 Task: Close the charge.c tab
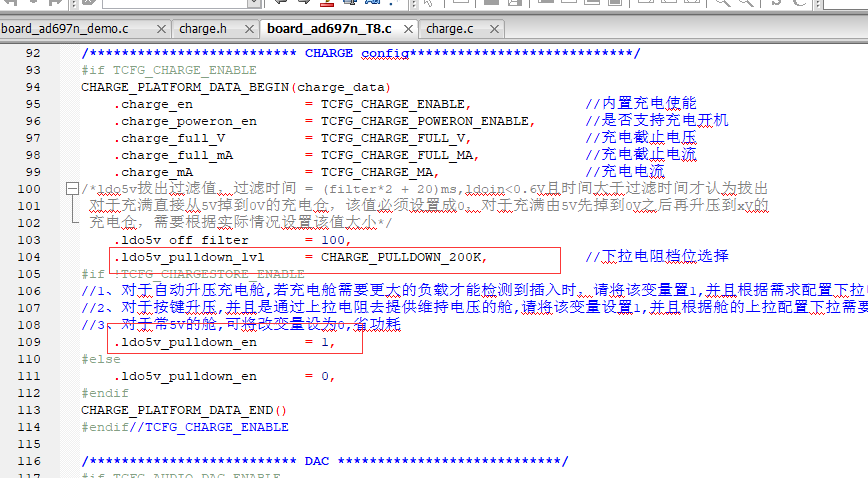[x=494, y=29]
